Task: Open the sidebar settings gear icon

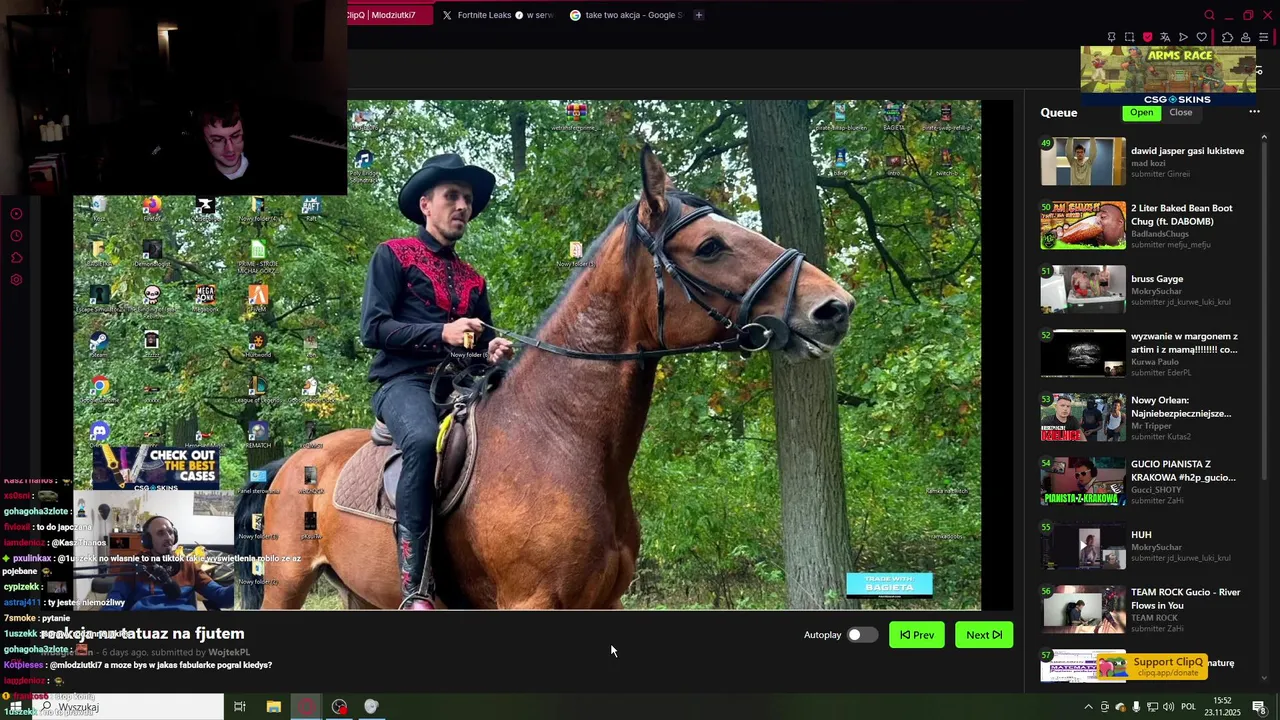Action: tap(16, 280)
